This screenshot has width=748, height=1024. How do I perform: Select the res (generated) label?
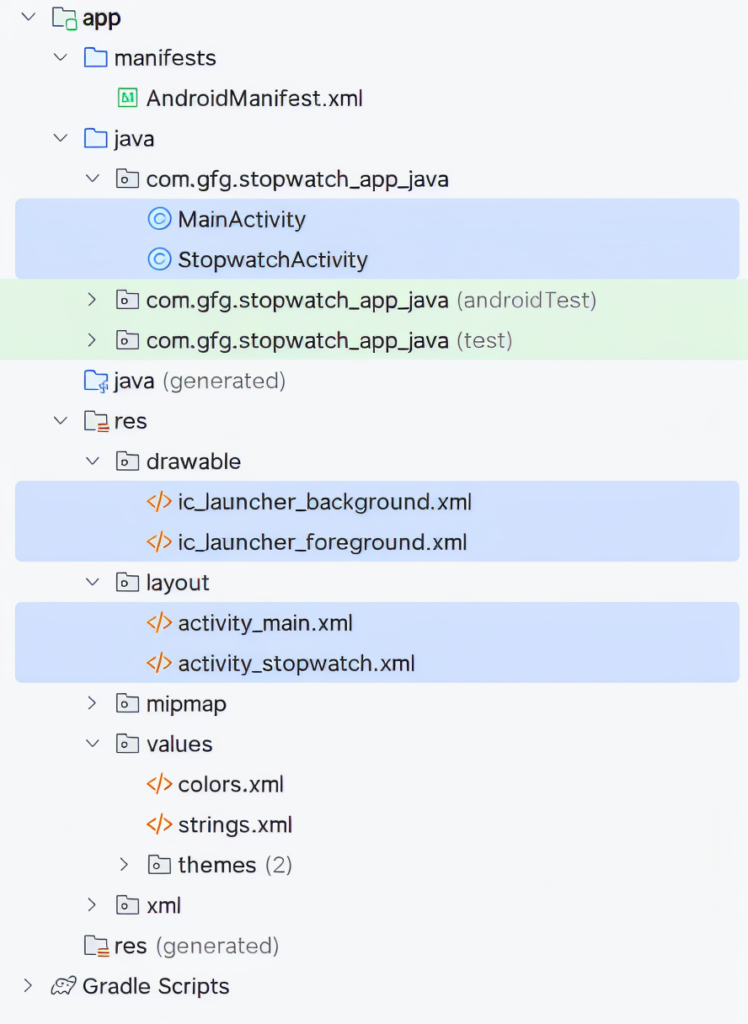click(196, 946)
